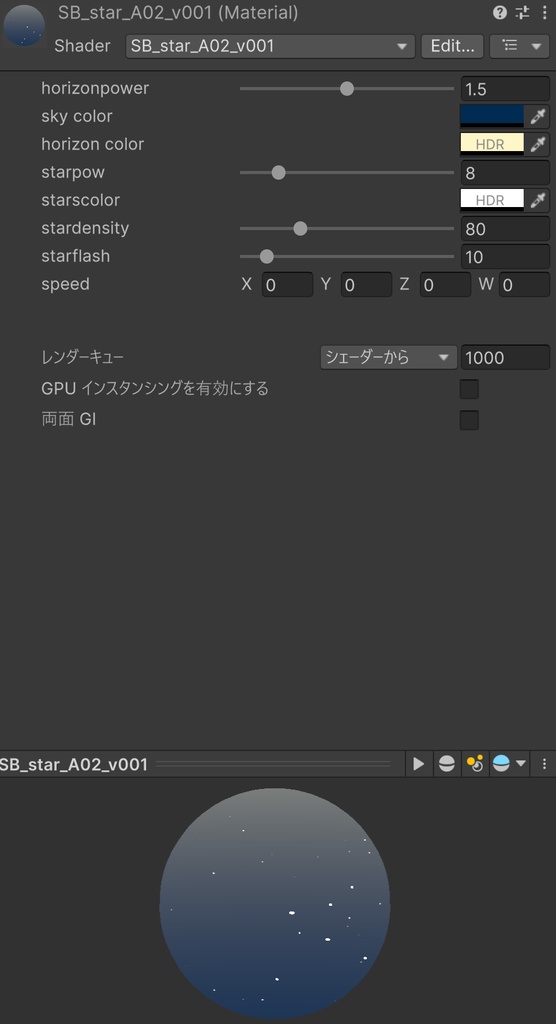Click the horizonpower property label
Viewport: 556px width, 1024px height.
pos(95,88)
